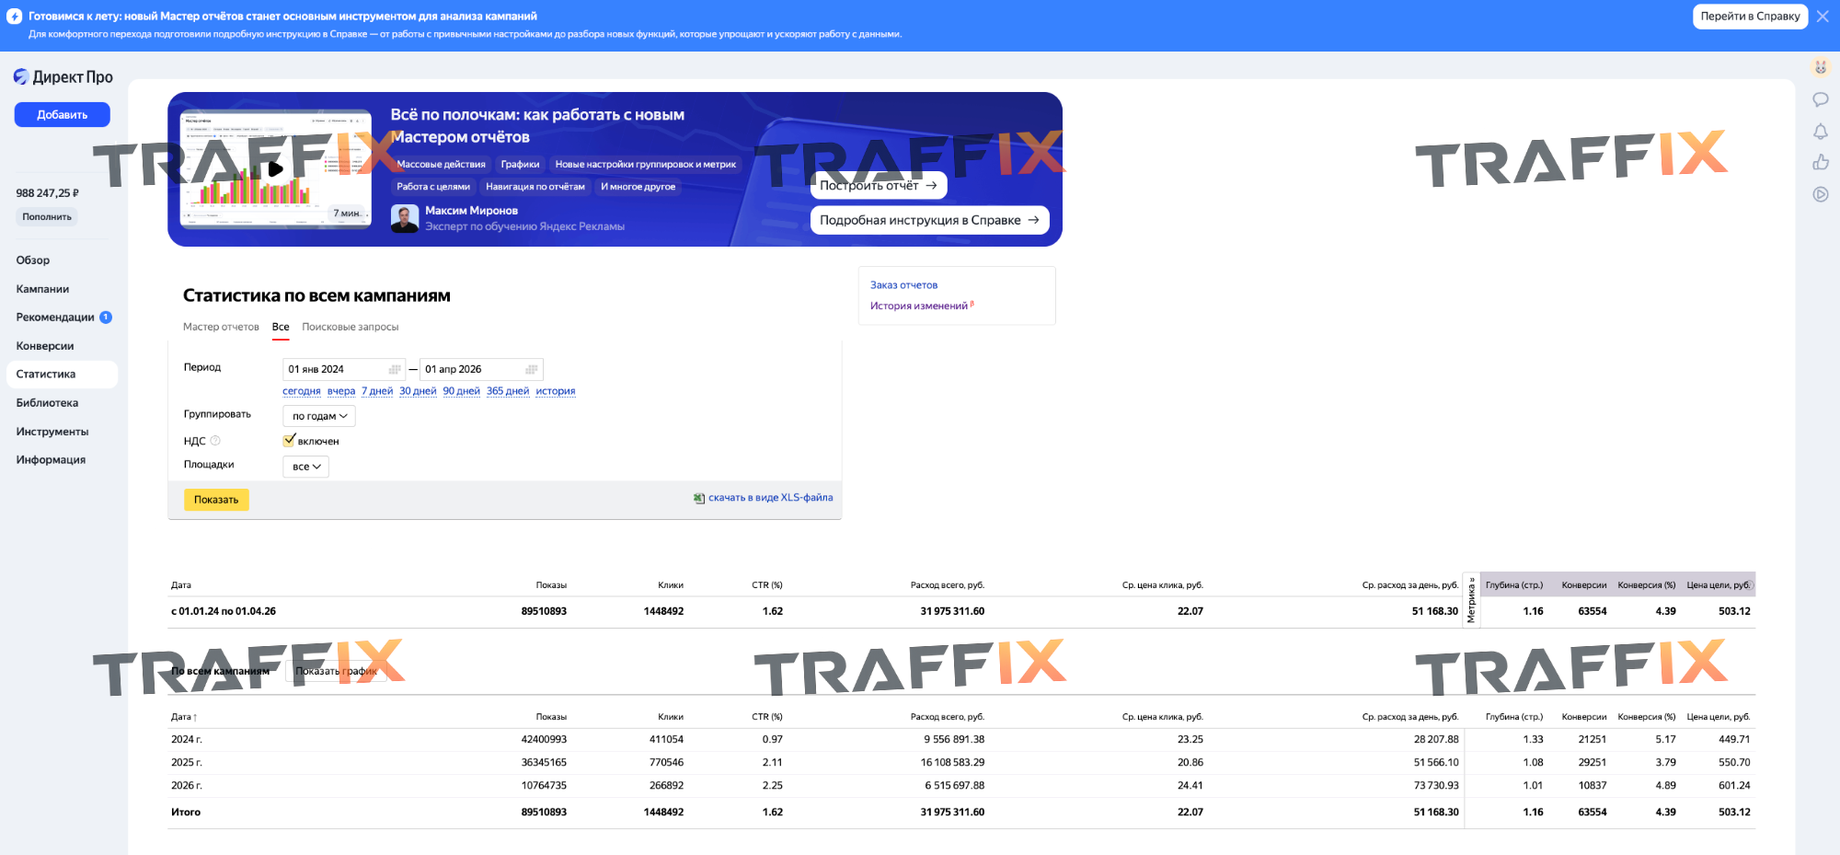Screen dimensions: 1840x855
Task: Click the Пополнить balance button
Action: (47, 217)
